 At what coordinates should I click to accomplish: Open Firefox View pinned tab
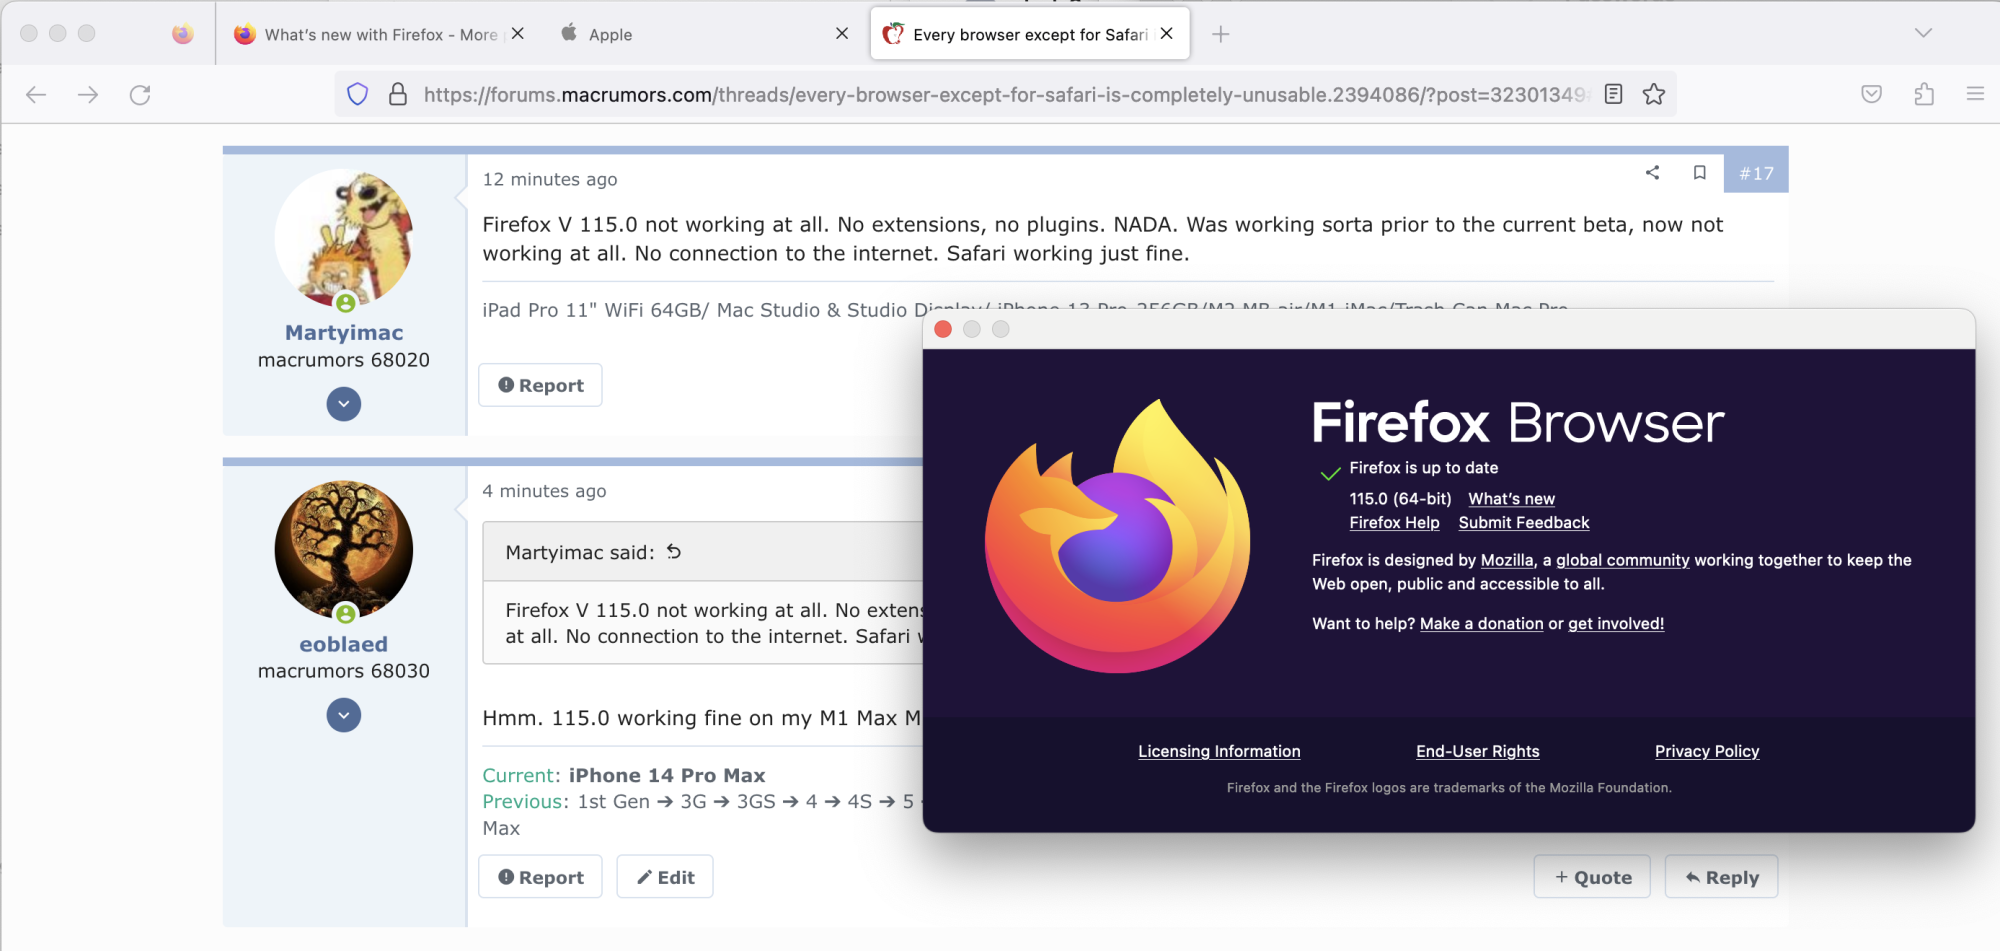[x=182, y=34]
